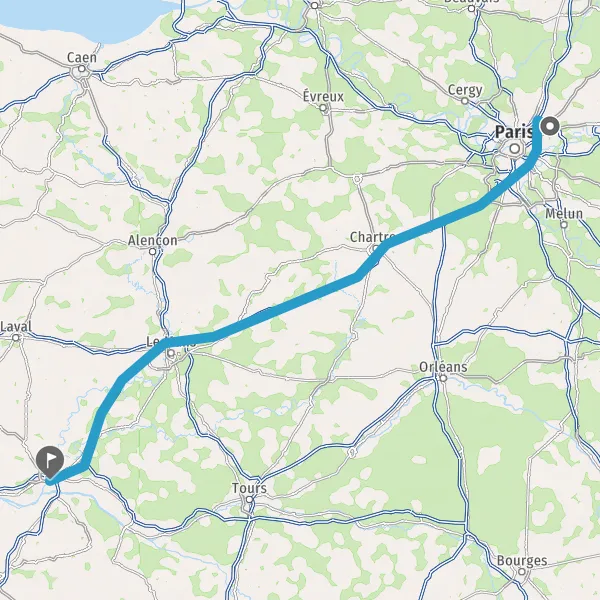Screen dimensions: 600x600
Task: Click the Paris city center circle
Action: (515, 148)
